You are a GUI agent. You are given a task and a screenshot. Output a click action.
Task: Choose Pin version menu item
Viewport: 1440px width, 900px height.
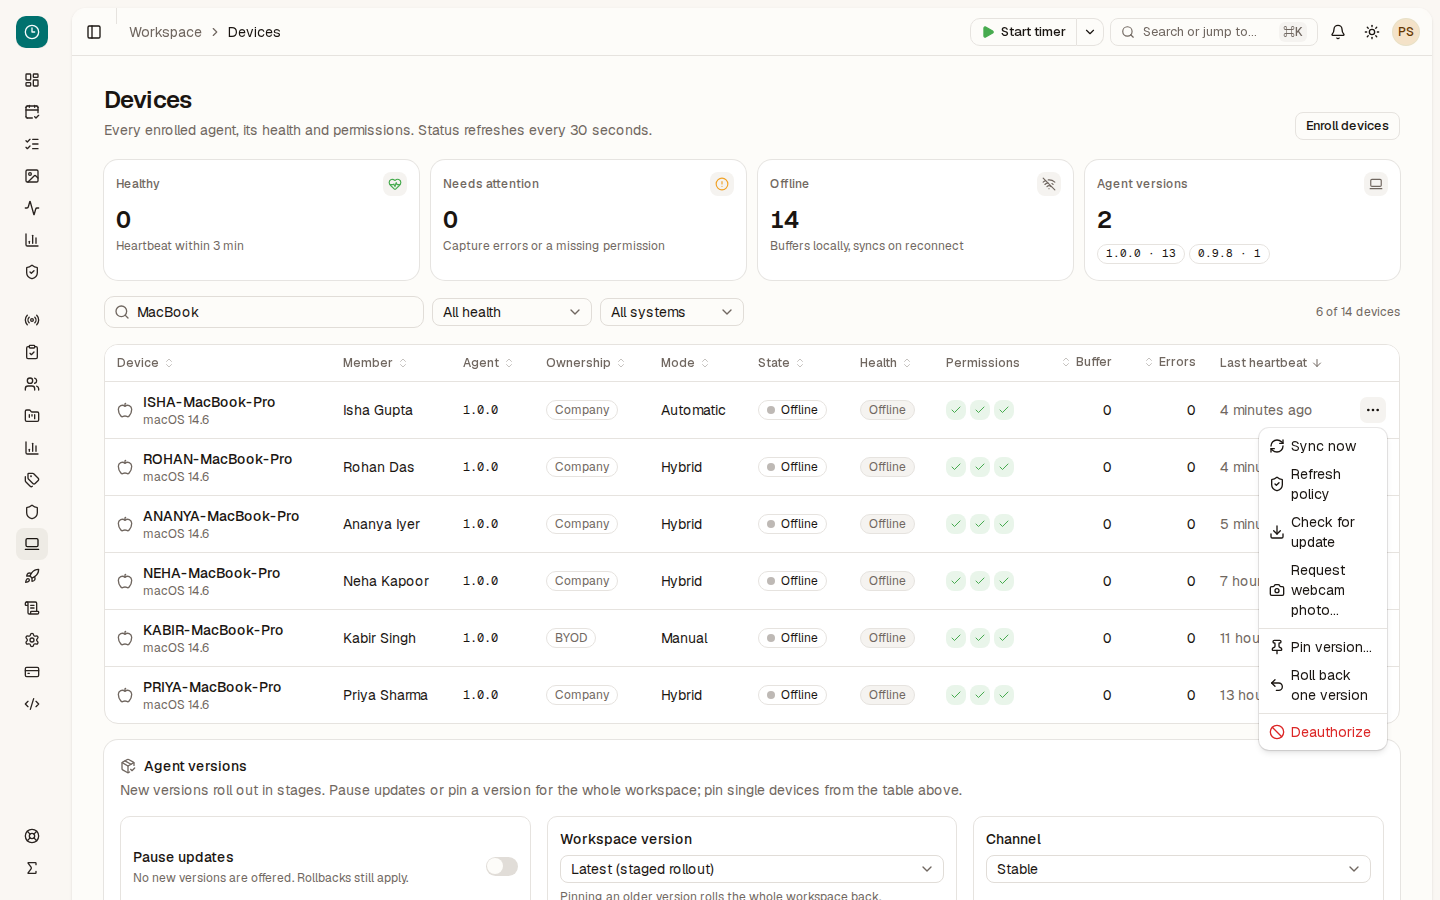(1323, 647)
